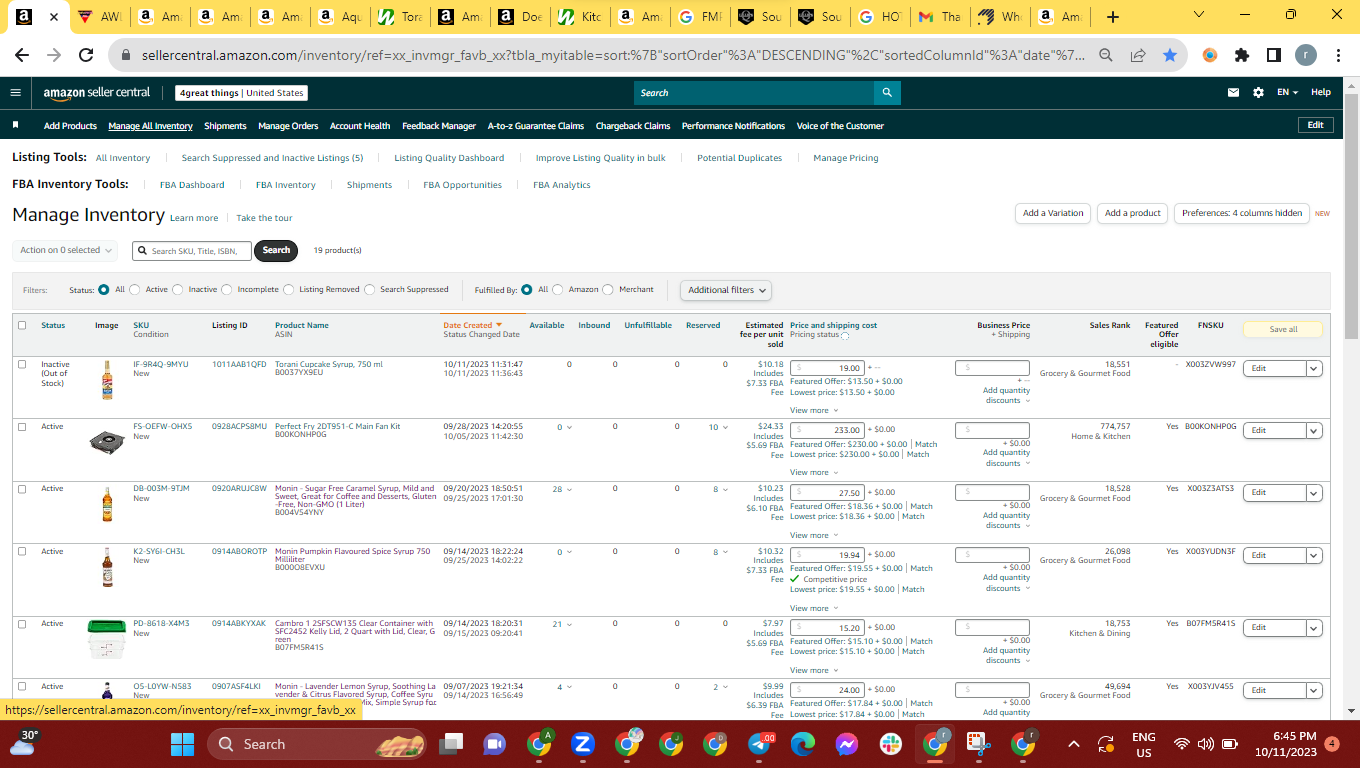
Task: Open a new browser tab with plus
Action: click(x=1113, y=17)
